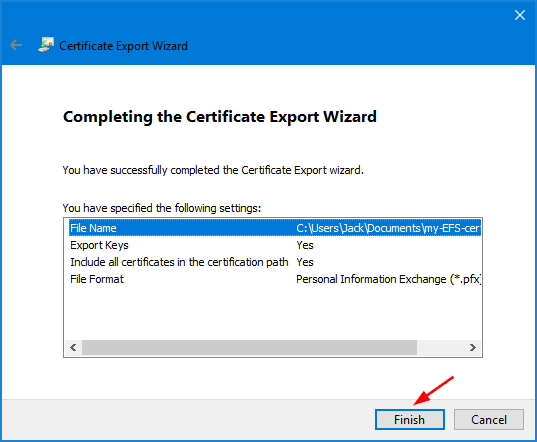
Task: Click the right scroll arrow in settings list
Action: pyautogui.click(x=473, y=348)
